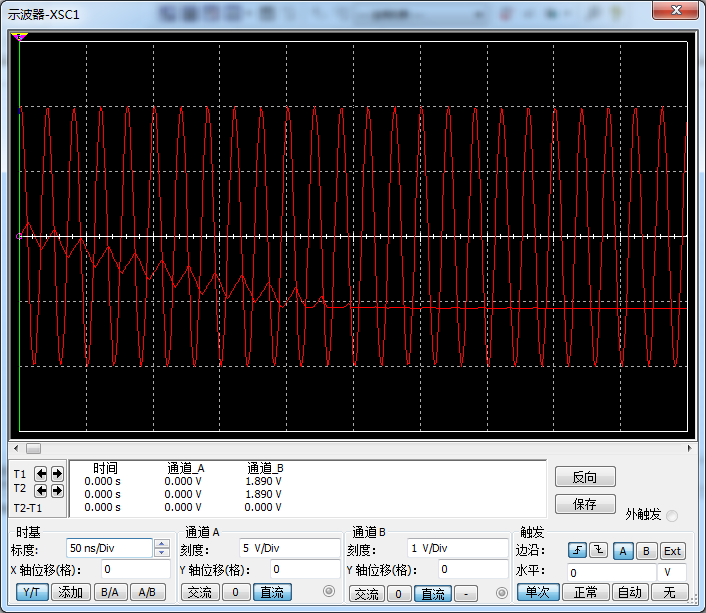Screen dimensions: 706x613
Task: Move cursor T1 left with arrow
Action: [x=41, y=473]
